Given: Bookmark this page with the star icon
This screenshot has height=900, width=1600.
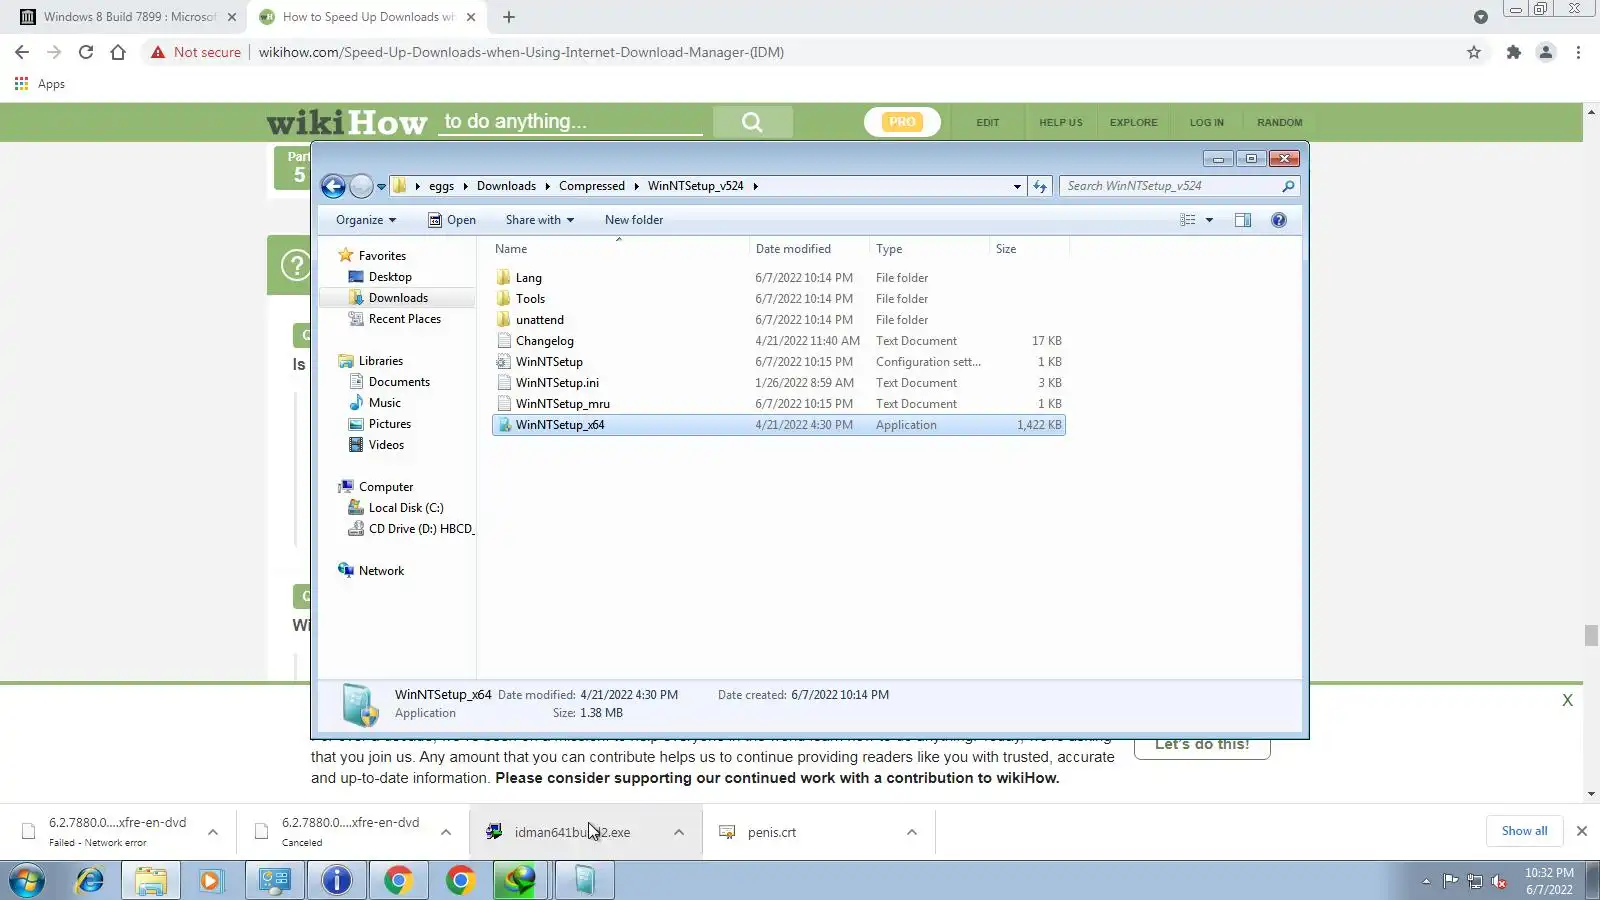Looking at the screenshot, I should 1474,52.
